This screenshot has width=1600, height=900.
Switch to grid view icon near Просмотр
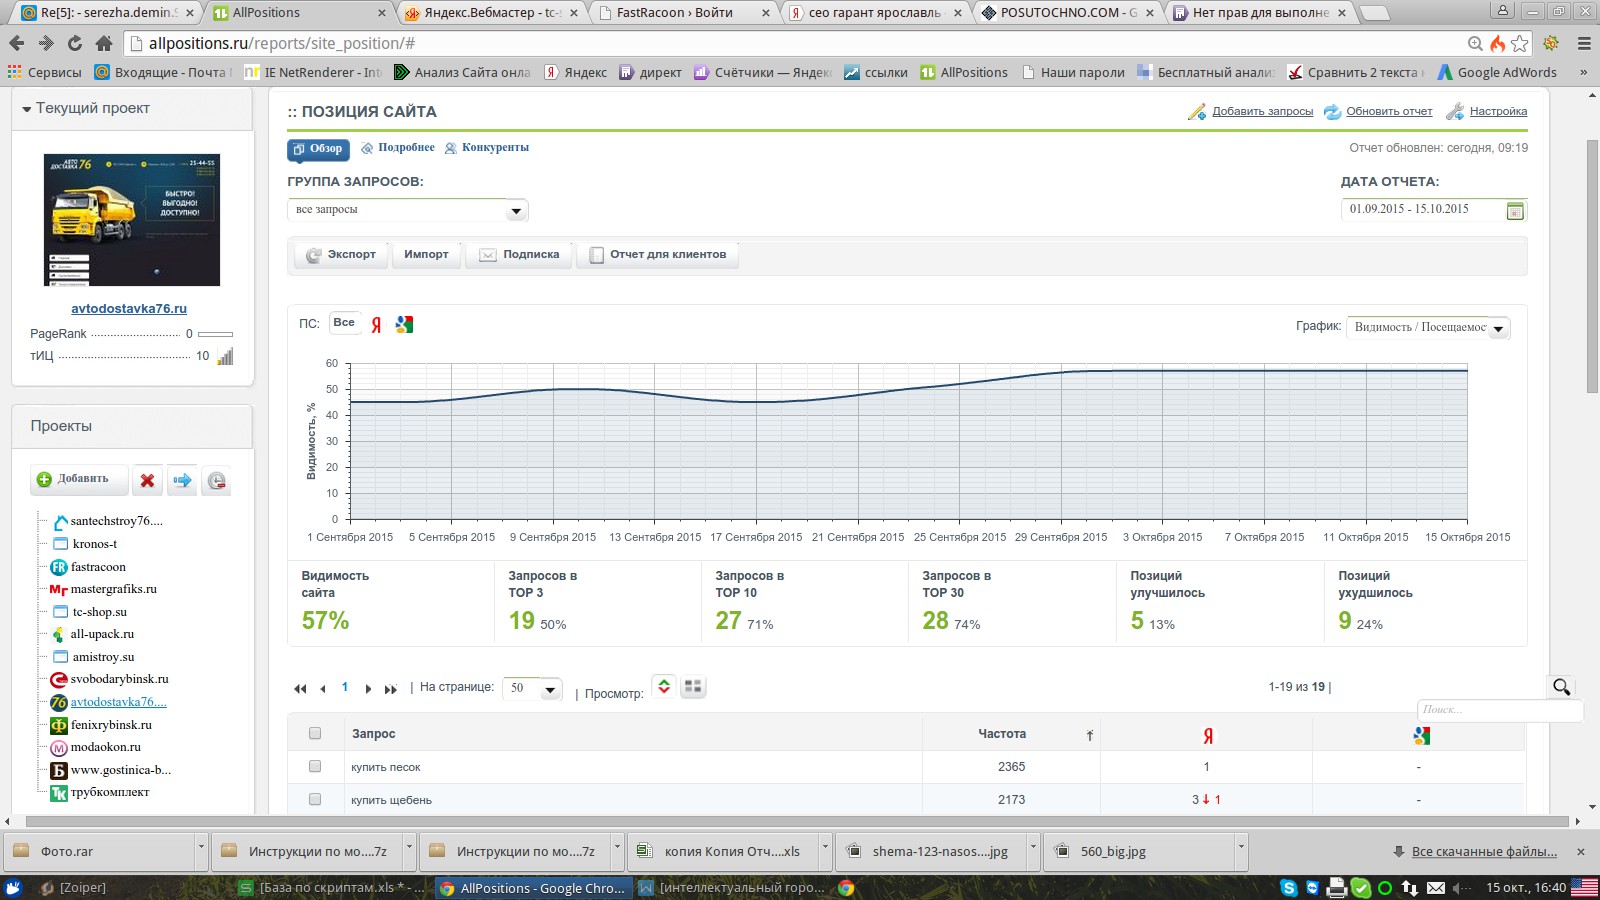(693, 687)
